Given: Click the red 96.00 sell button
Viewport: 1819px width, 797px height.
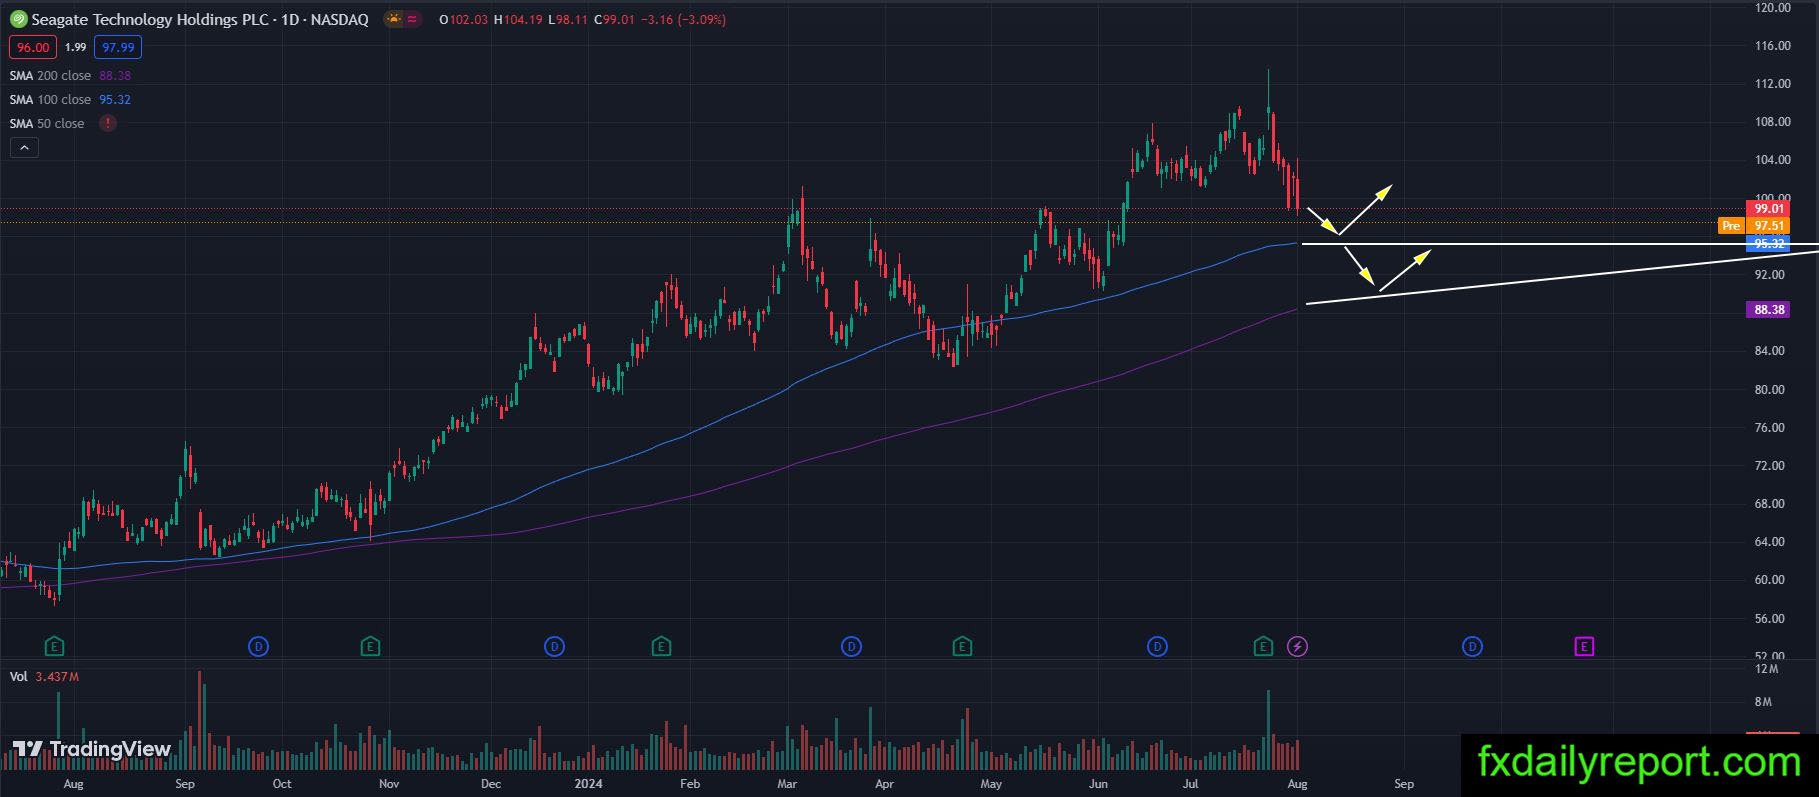Looking at the screenshot, I should 33,47.
